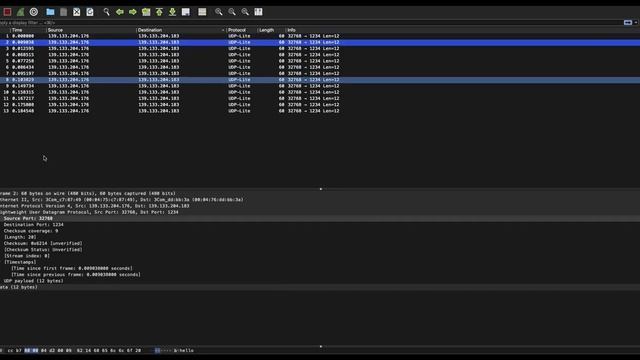Select Ethernet II line in details
Image resolution: width=640 pixels, height=360 pixels.
click(x=320, y=200)
